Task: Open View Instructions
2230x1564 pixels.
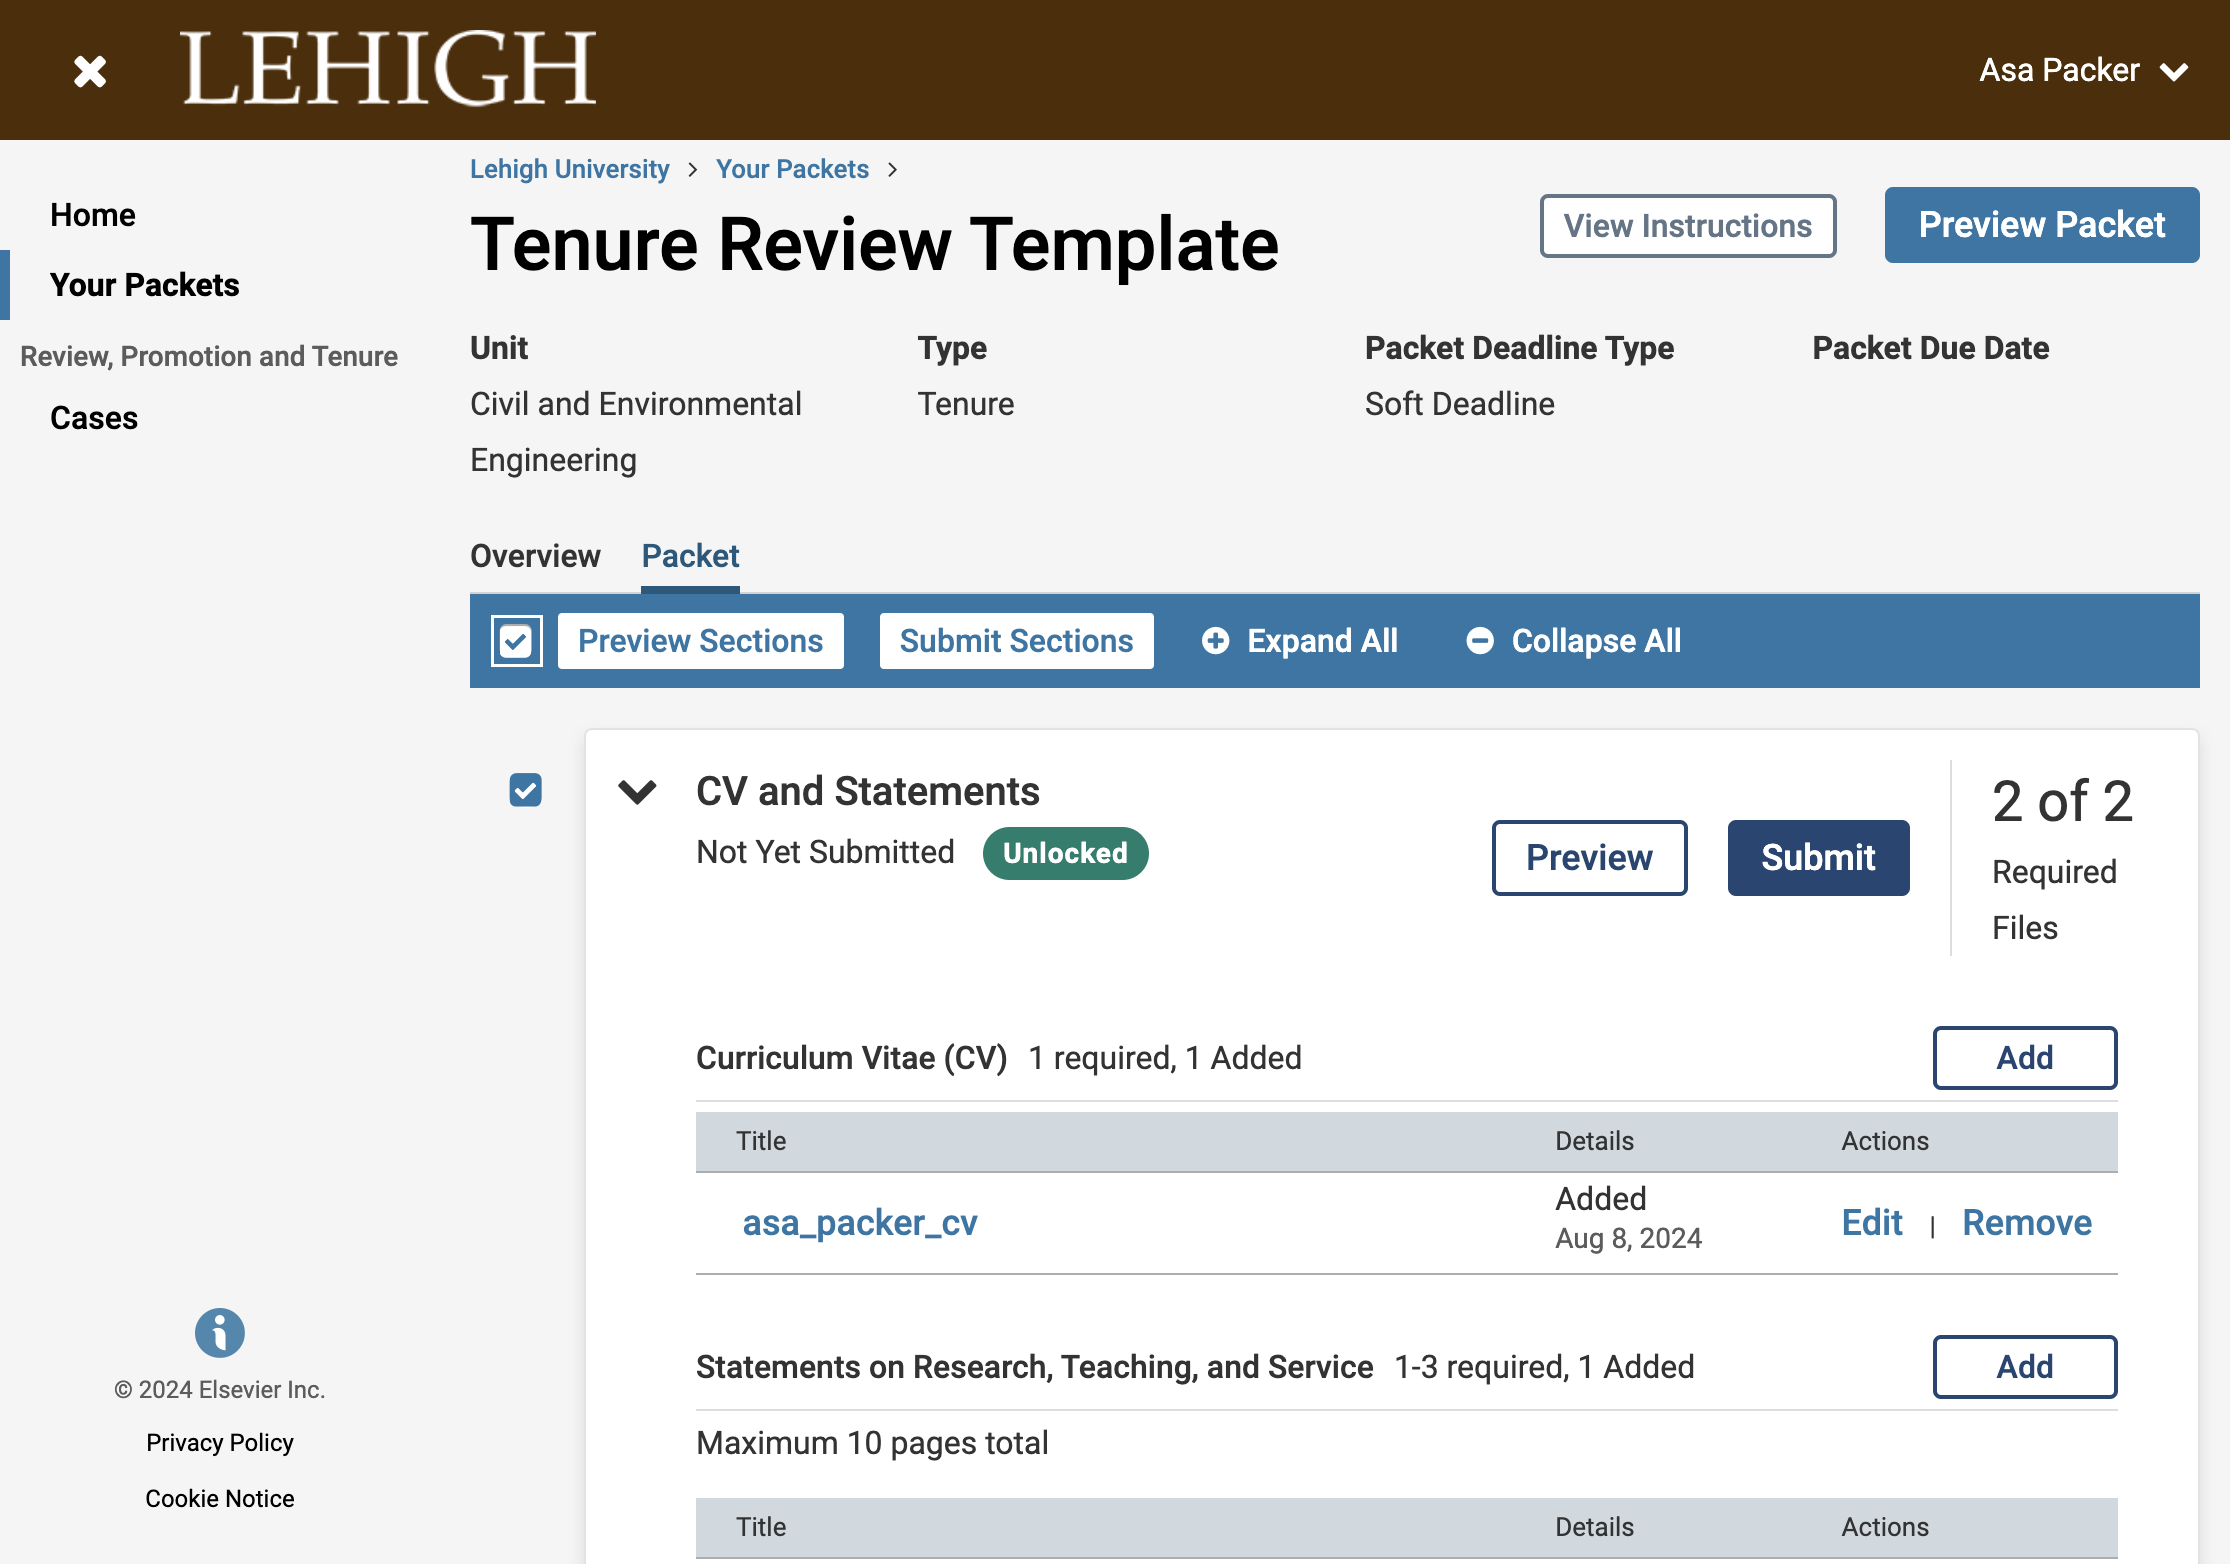Action: pyautogui.click(x=1688, y=226)
